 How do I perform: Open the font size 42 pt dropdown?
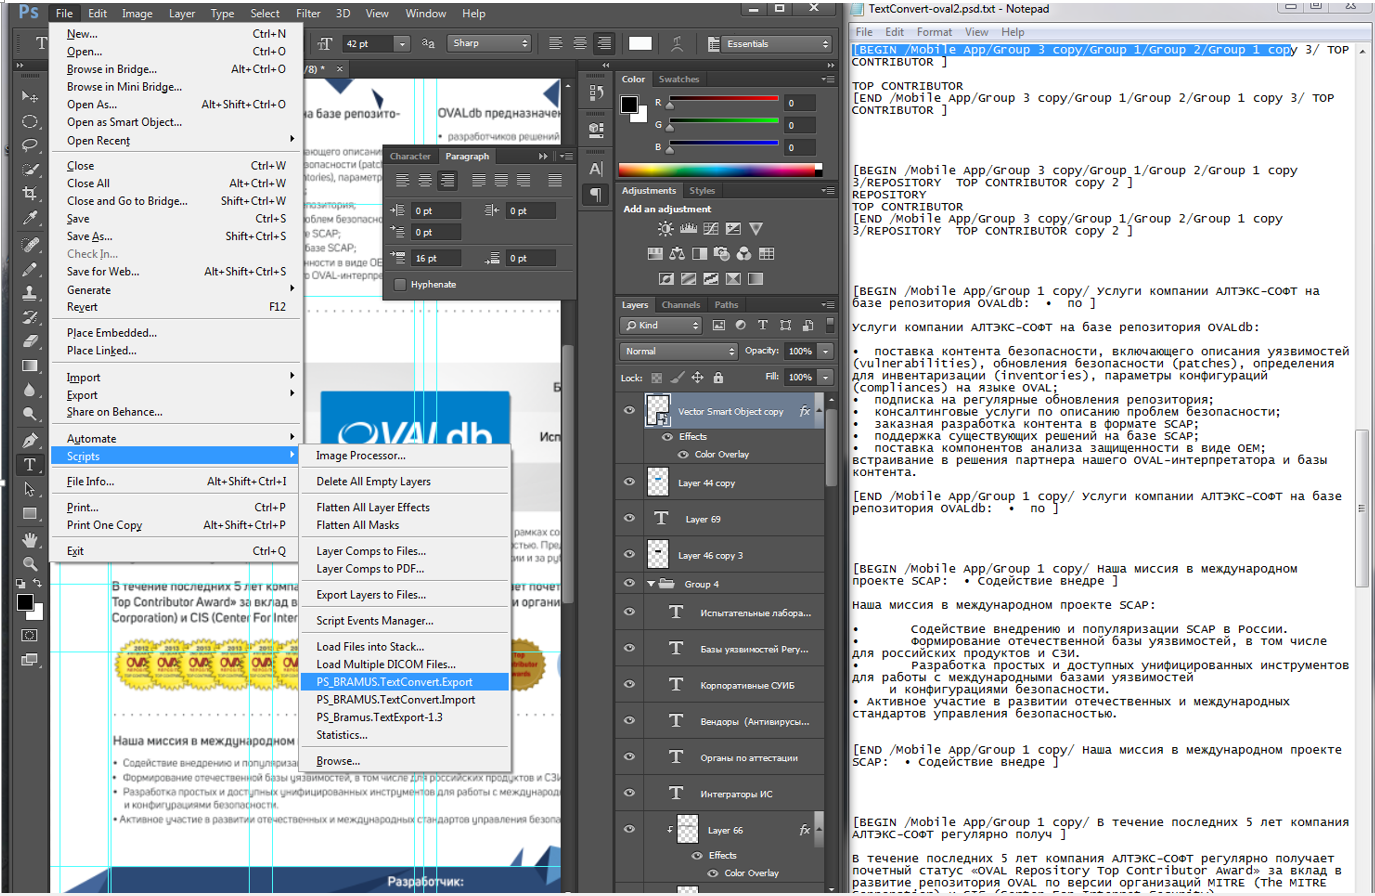coord(402,44)
